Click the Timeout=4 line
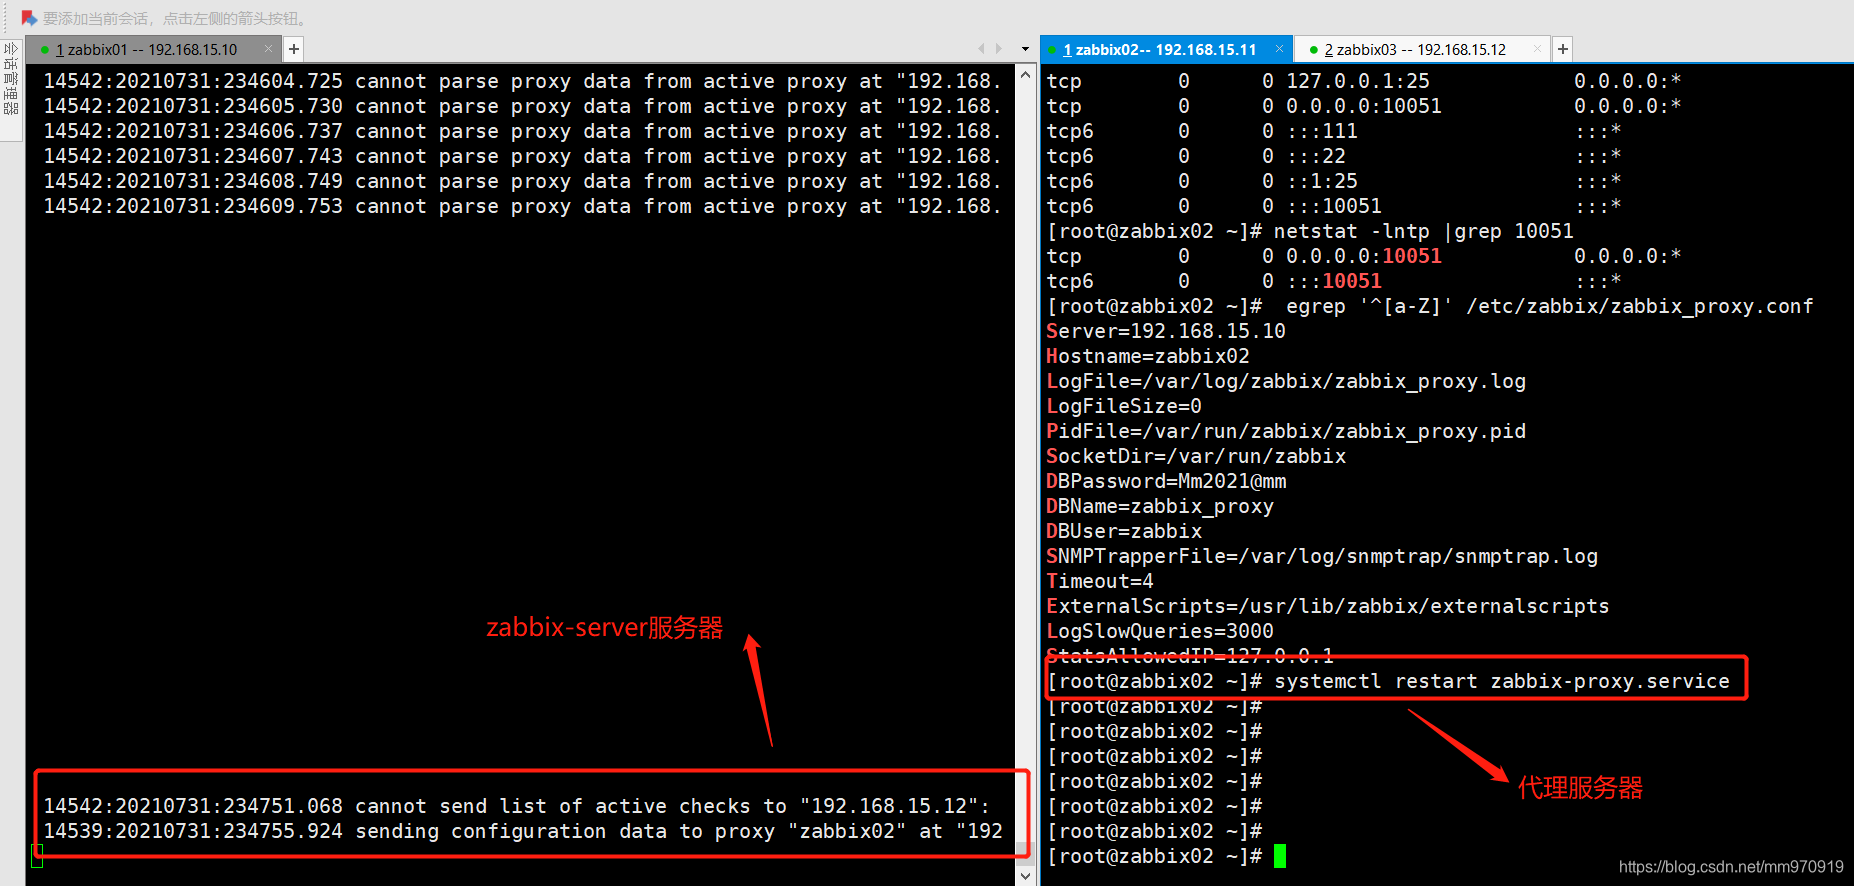The image size is (1854, 886). (1100, 581)
